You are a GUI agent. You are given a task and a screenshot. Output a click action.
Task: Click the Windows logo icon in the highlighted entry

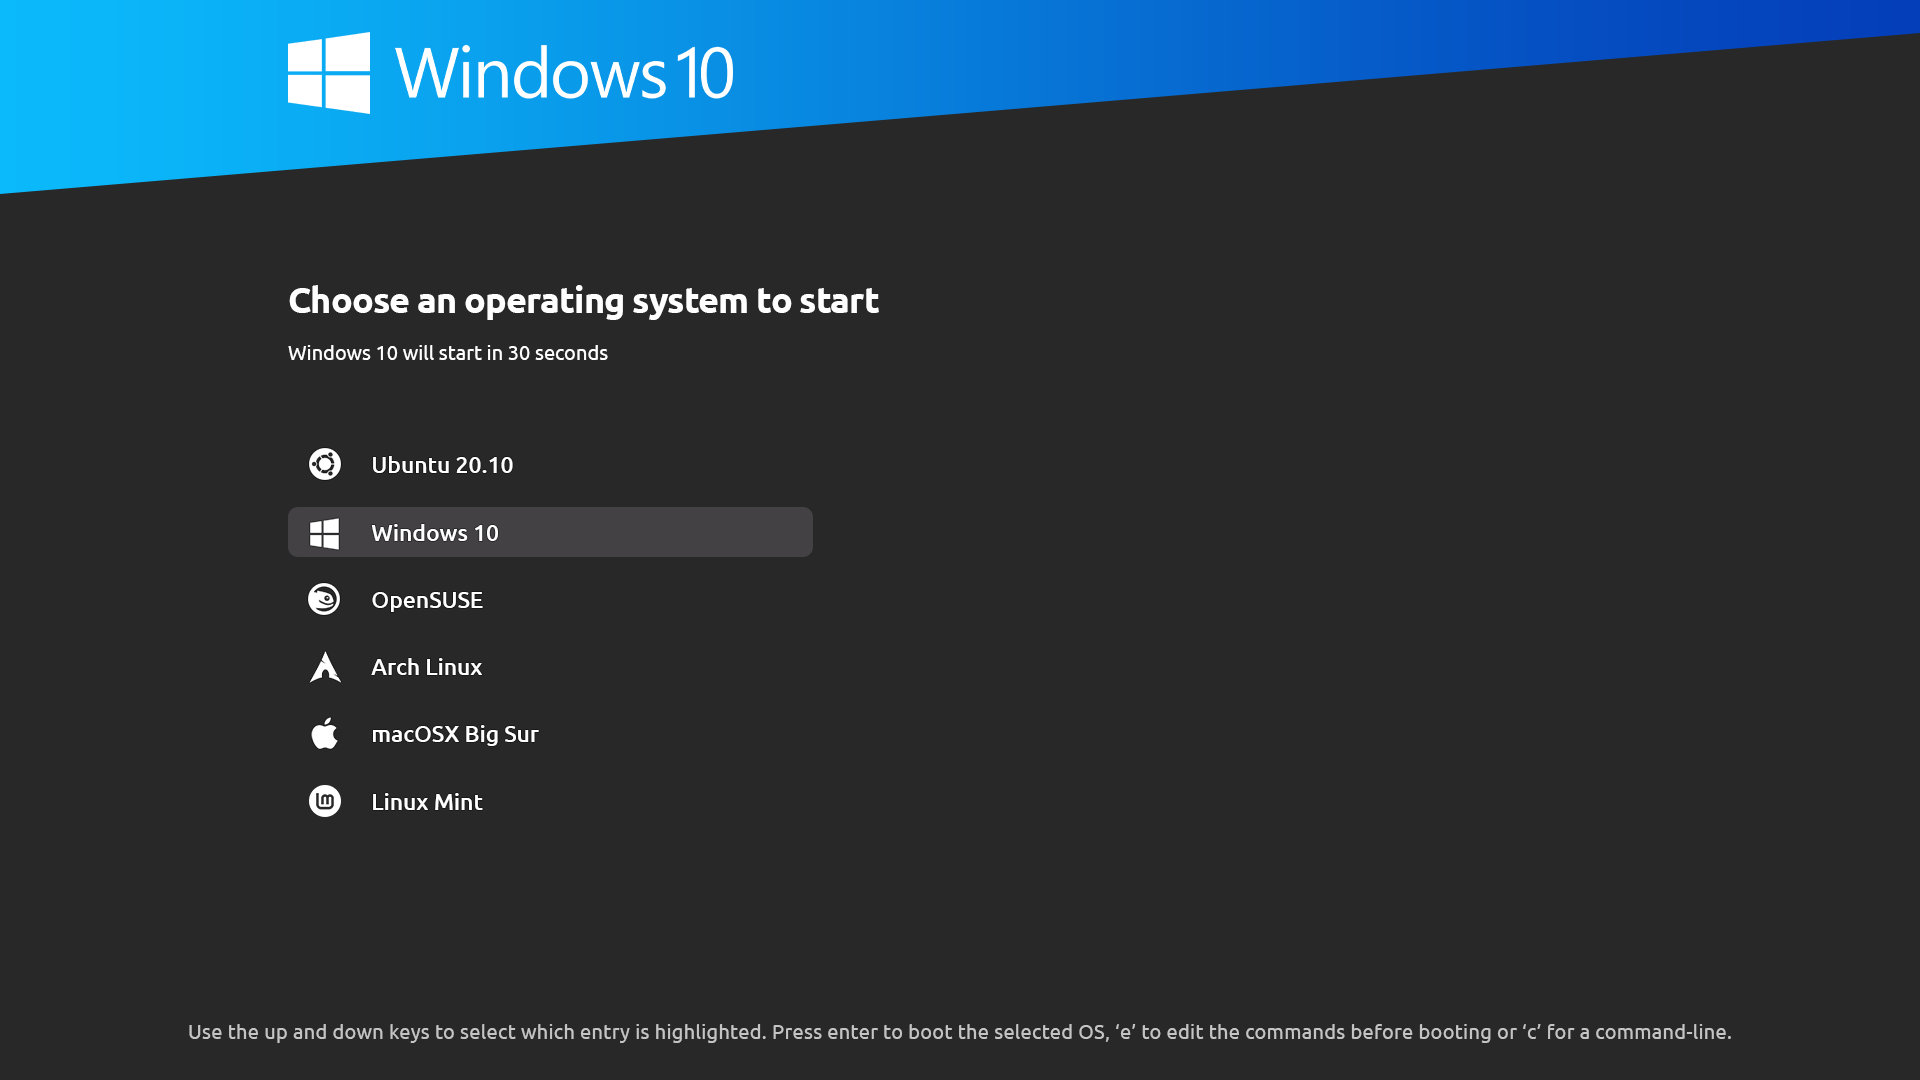coord(324,533)
